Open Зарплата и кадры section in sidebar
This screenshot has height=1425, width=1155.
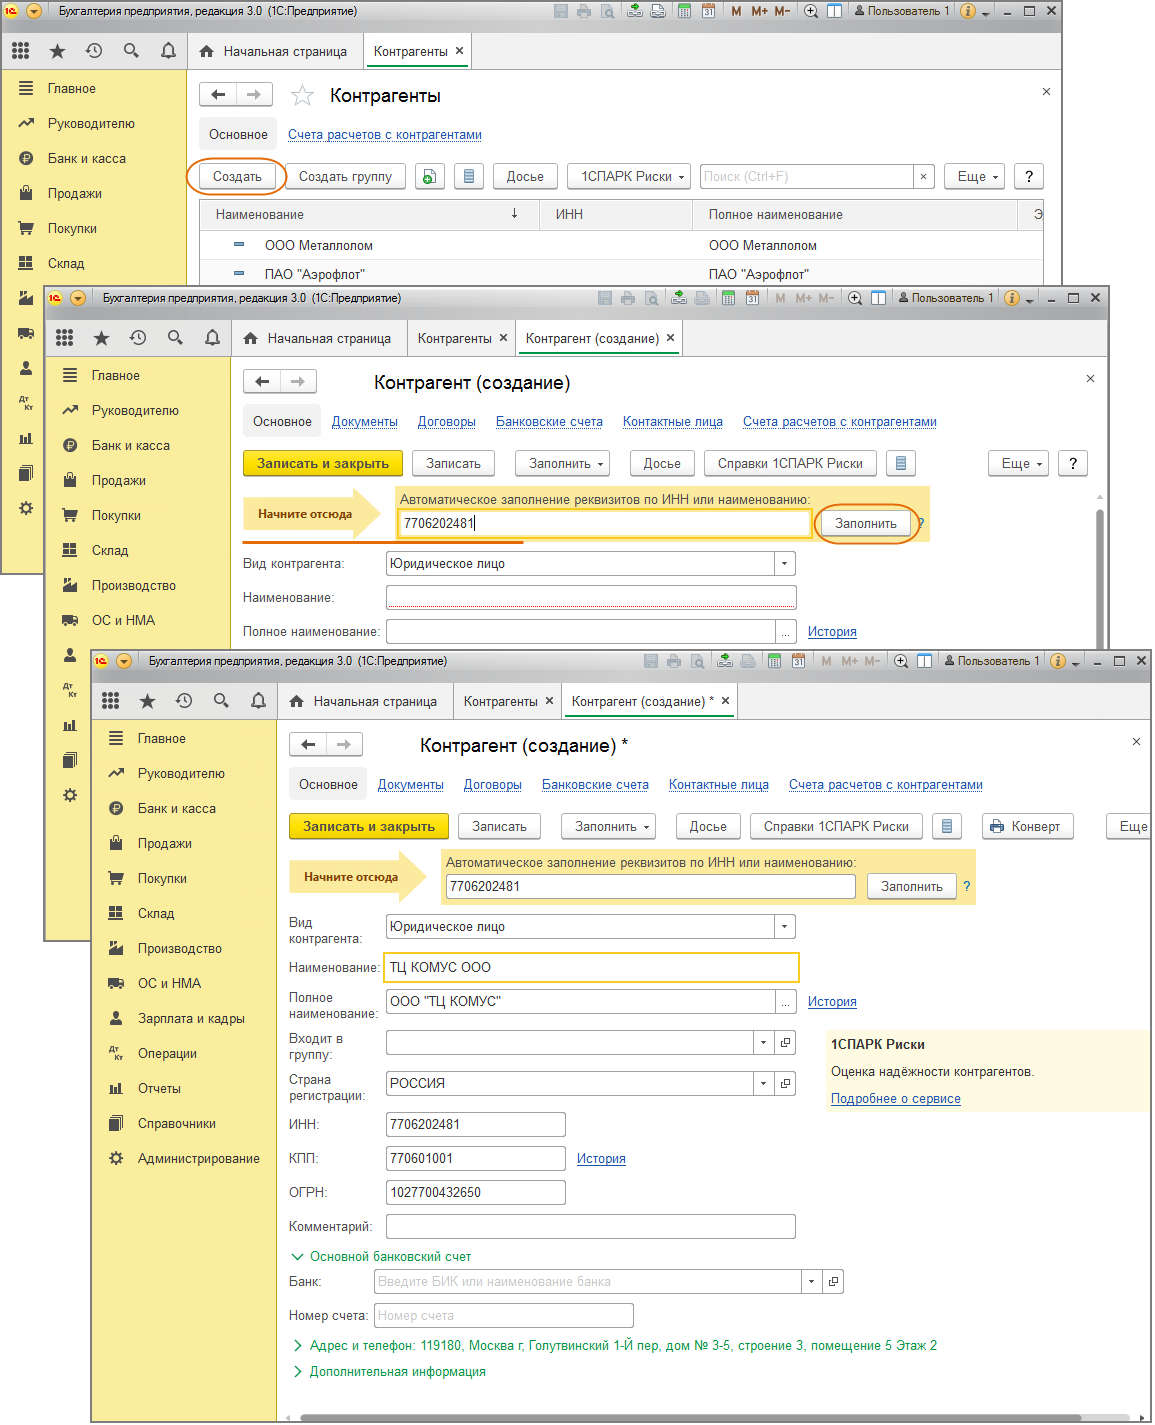click(x=190, y=1019)
